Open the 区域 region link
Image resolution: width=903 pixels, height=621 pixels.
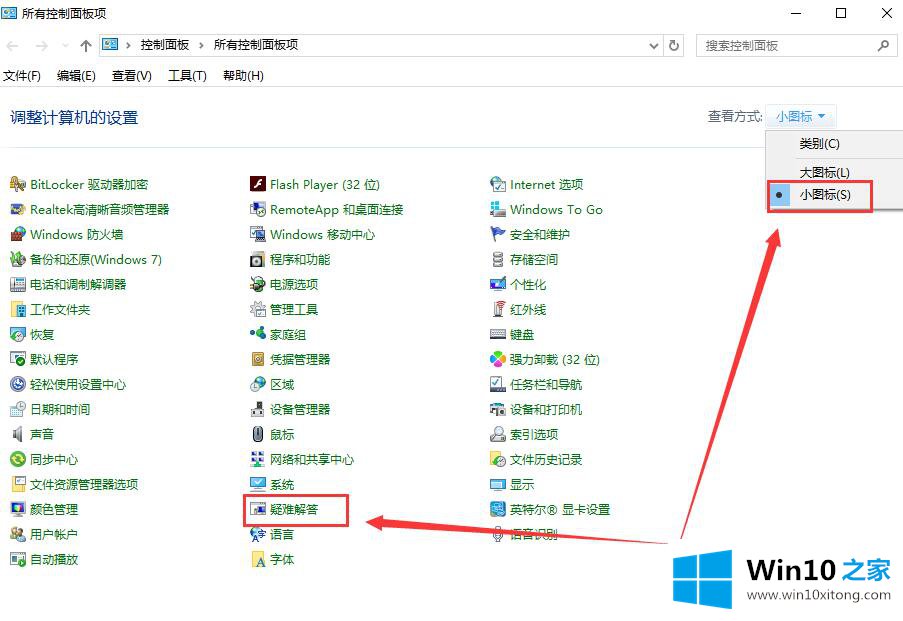coord(282,385)
